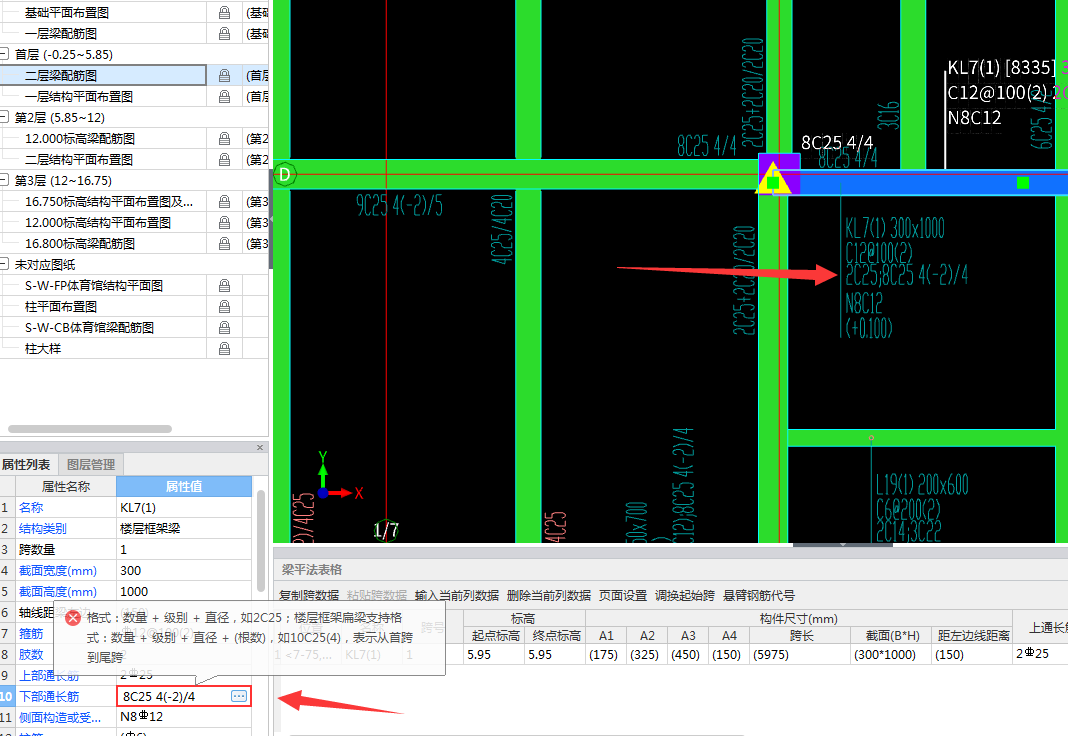Collapse the 未对应图纸 group
This screenshot has height=736, width=1068.
click(x=4, y=264)
